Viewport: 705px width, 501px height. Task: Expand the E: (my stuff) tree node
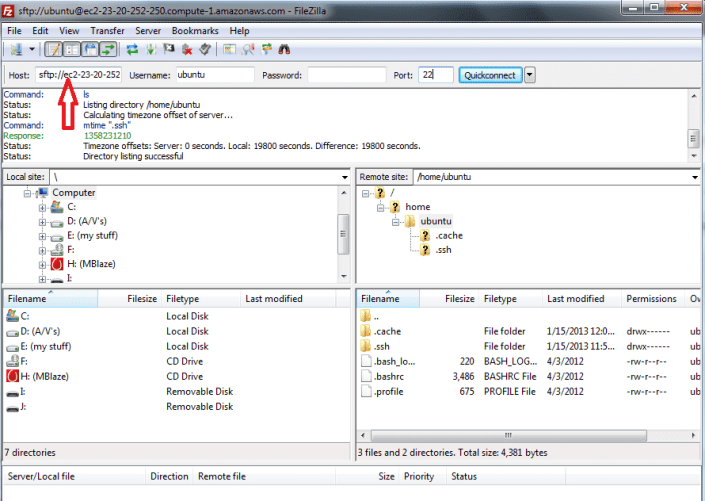(42, 237)
